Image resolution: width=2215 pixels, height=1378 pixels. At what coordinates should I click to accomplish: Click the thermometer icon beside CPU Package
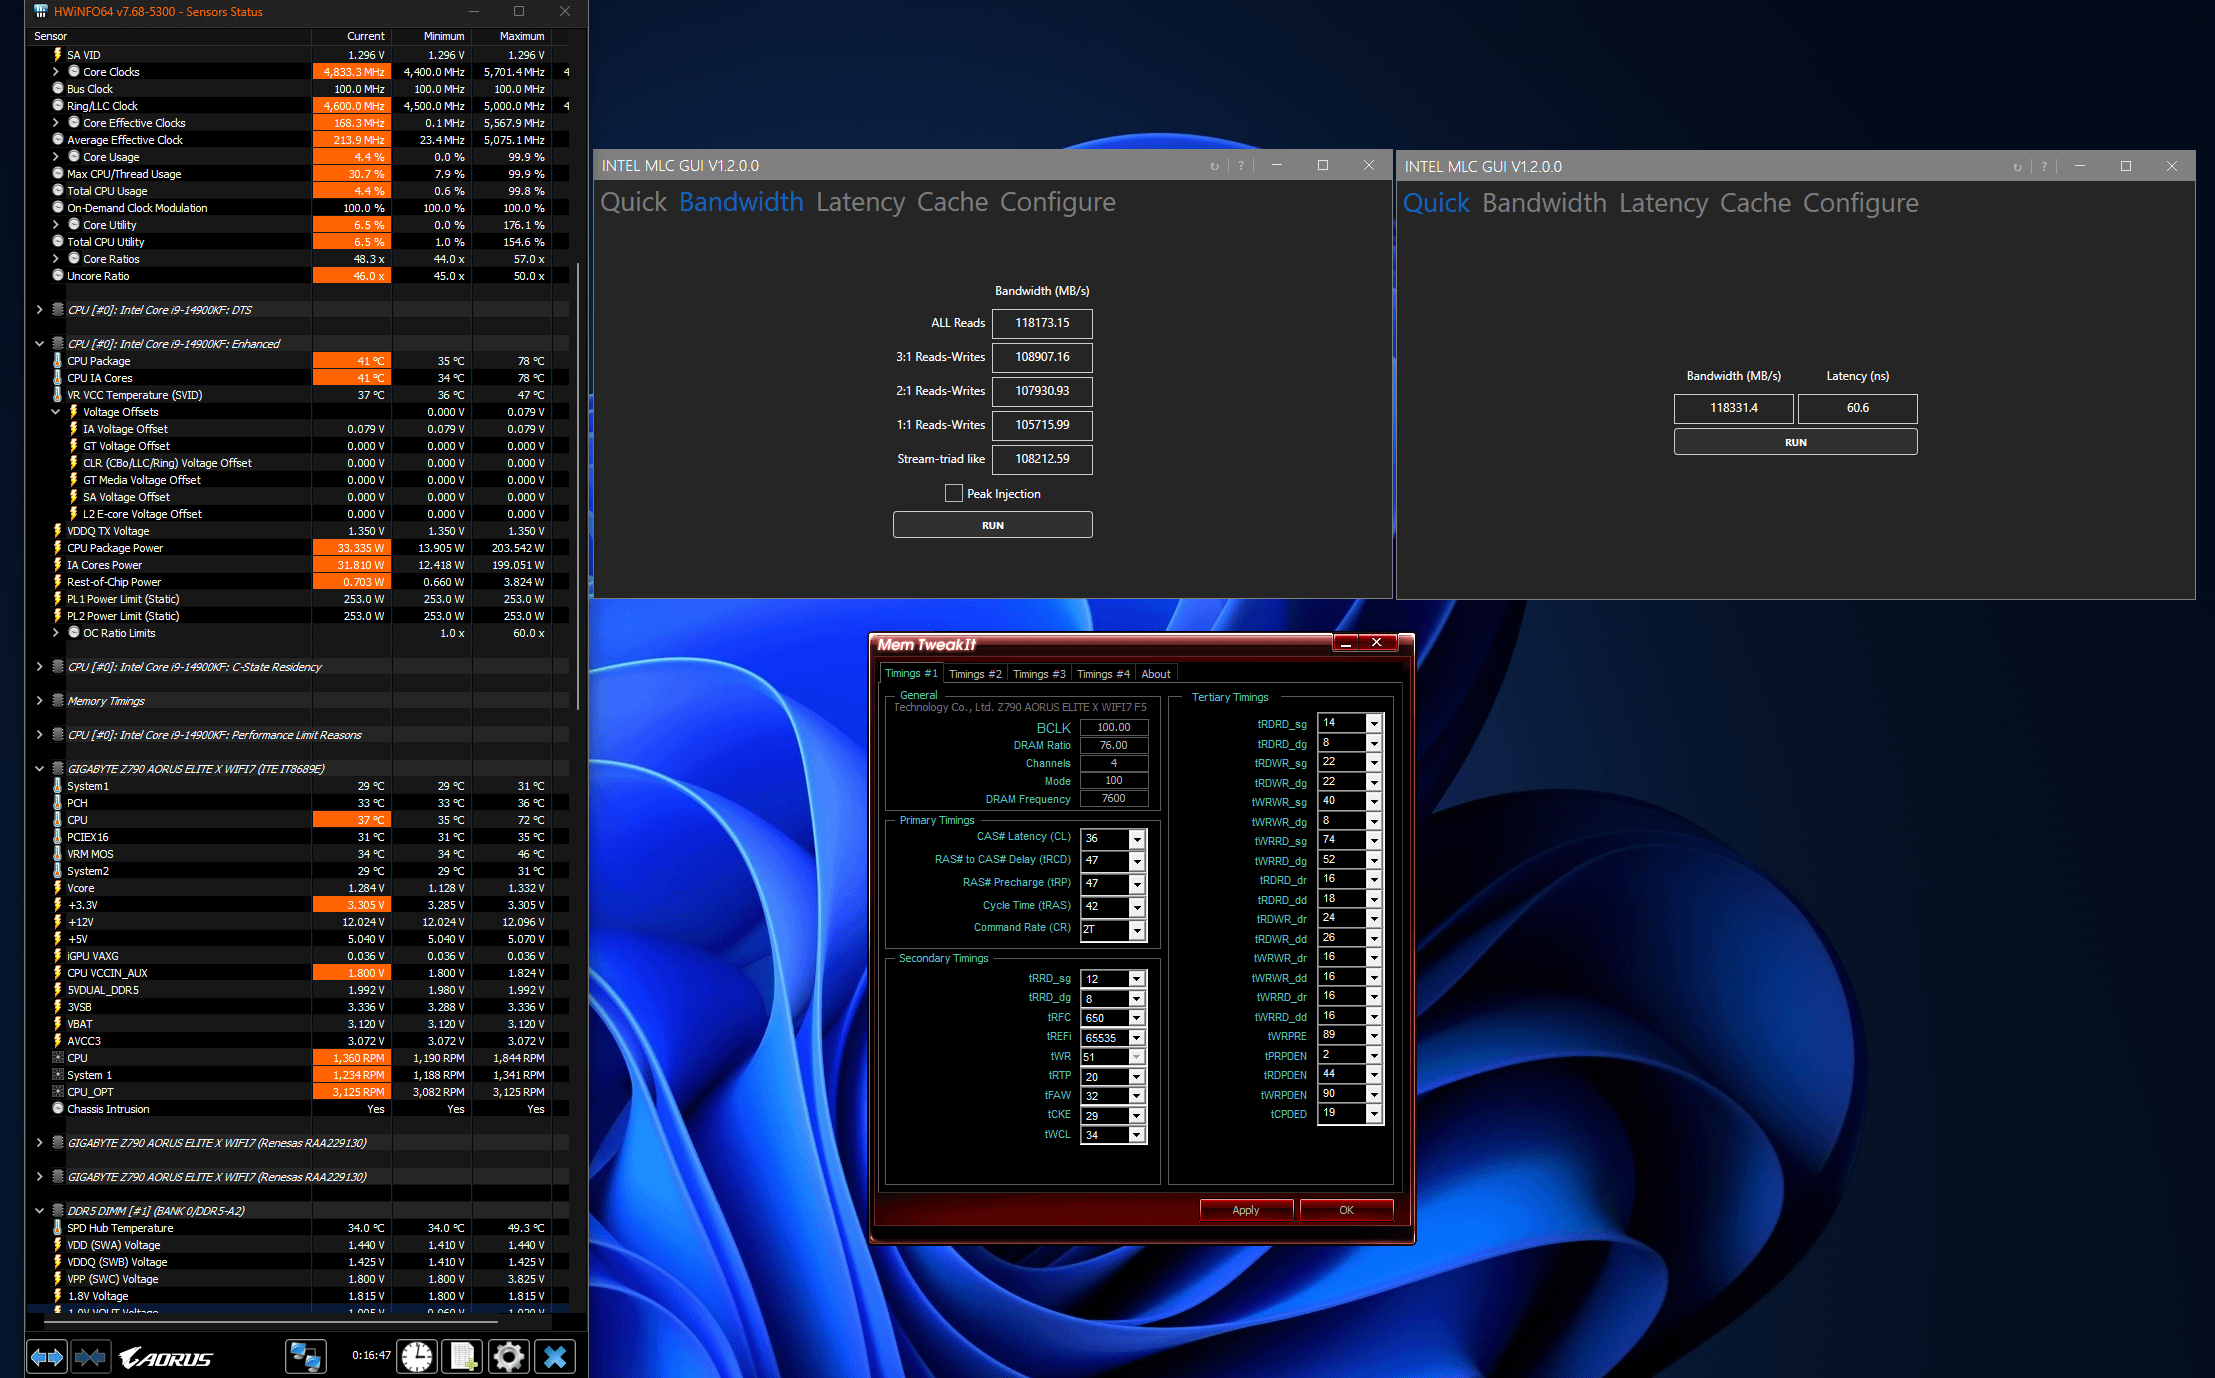click(x=58, y=361)
